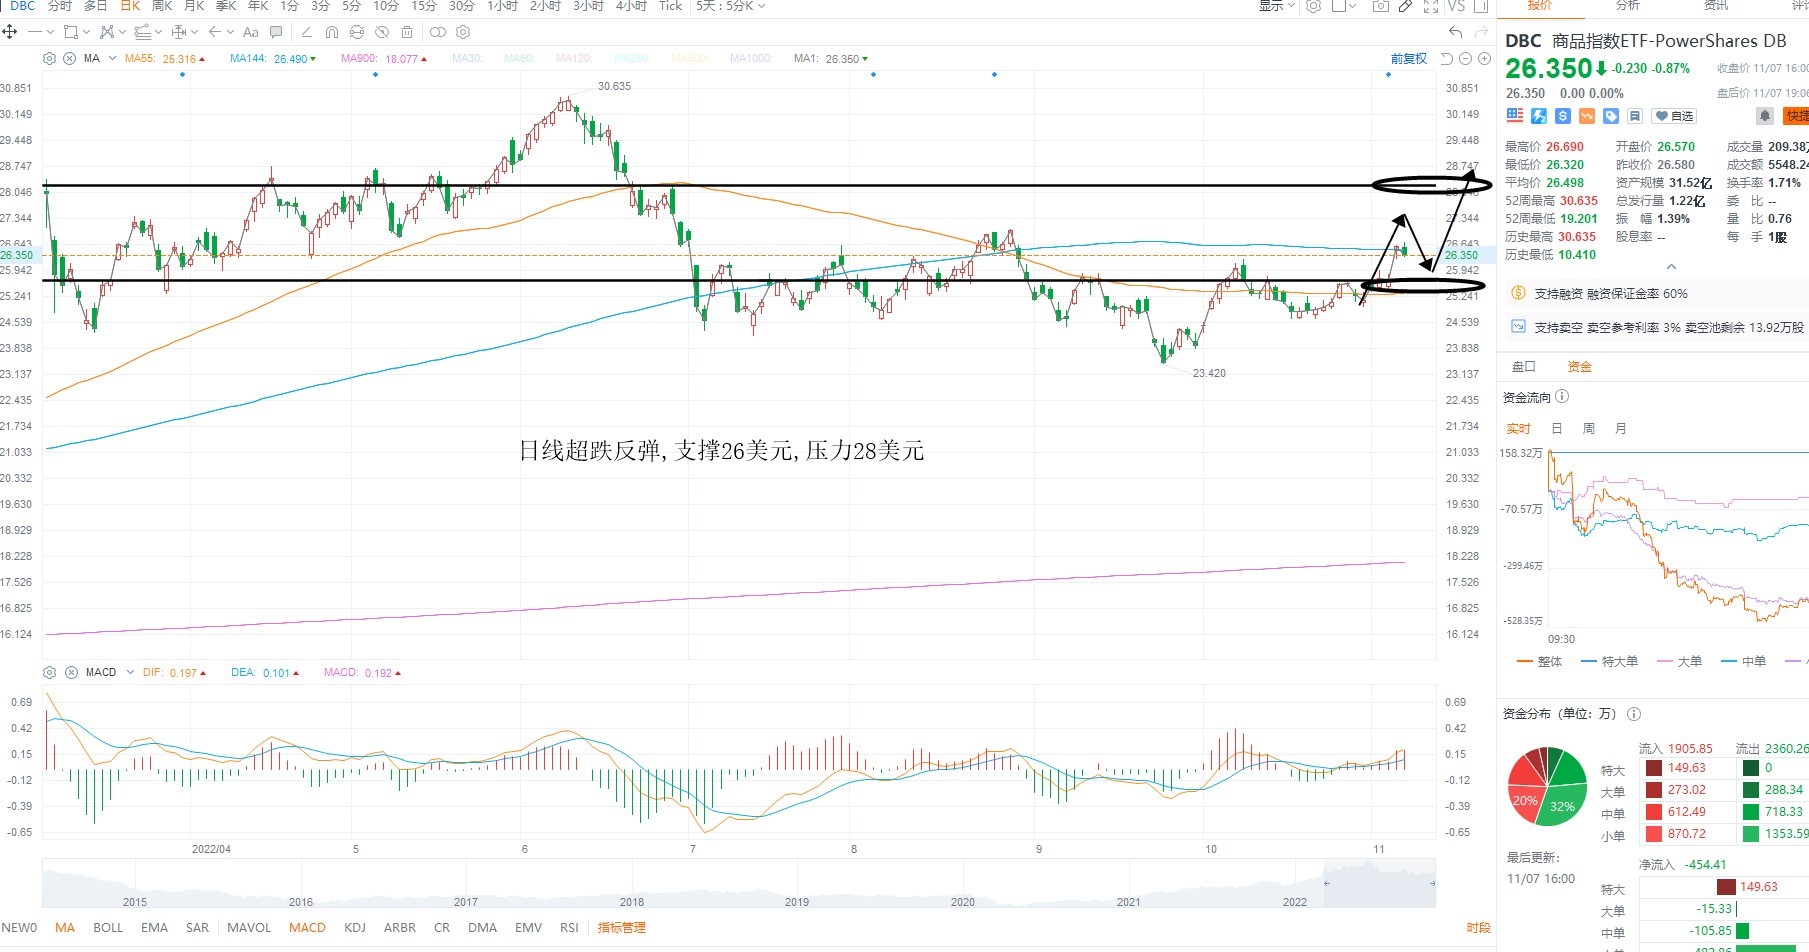1809x952 pixels.
Task: Select the 1小时 chart interval
Action: point(502,6)
